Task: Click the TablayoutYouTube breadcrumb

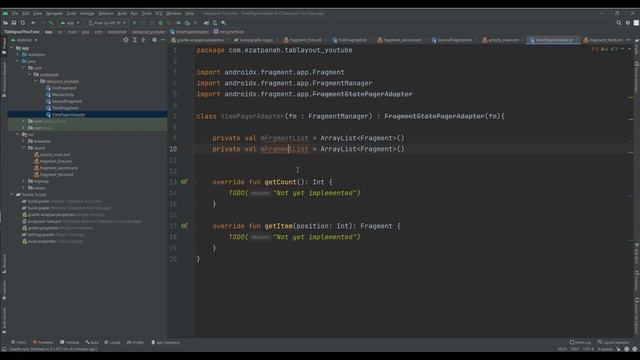Action: click(x=22, y=31)
